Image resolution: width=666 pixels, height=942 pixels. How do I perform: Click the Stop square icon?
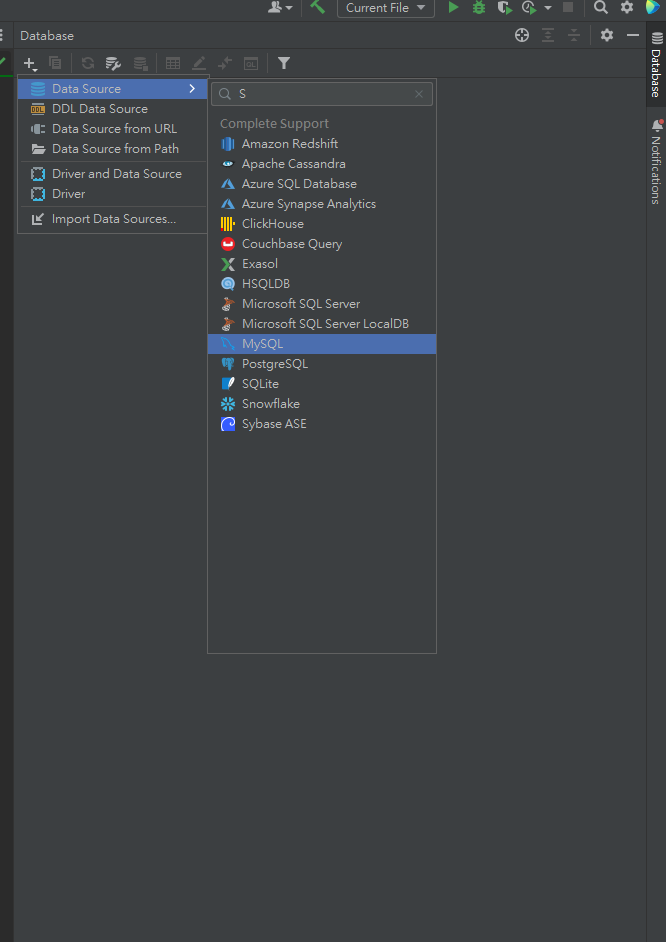(x=568, y=7)
